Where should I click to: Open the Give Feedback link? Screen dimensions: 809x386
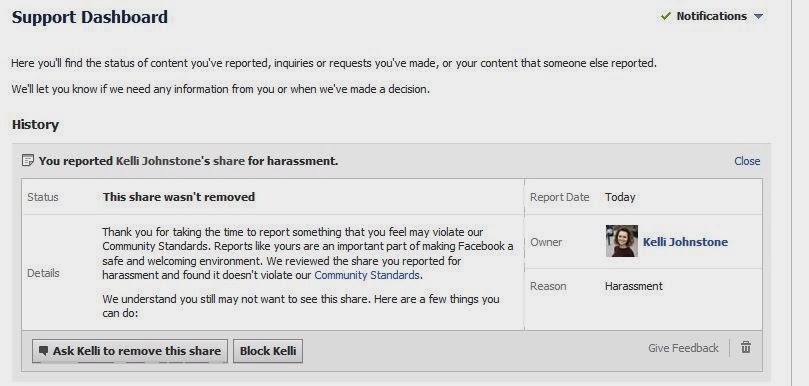coord(683,348)
